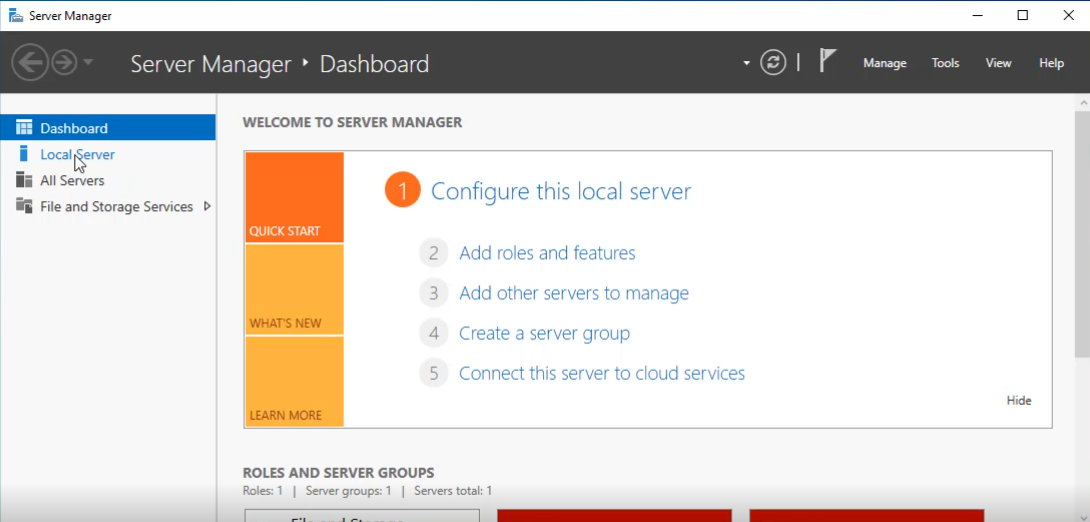Image resolution: width=1090 pixels, height=522 pixels.
Task: Click the WELCOME TO SERVER MANAGER heading
Action: (x=352, y=122)
